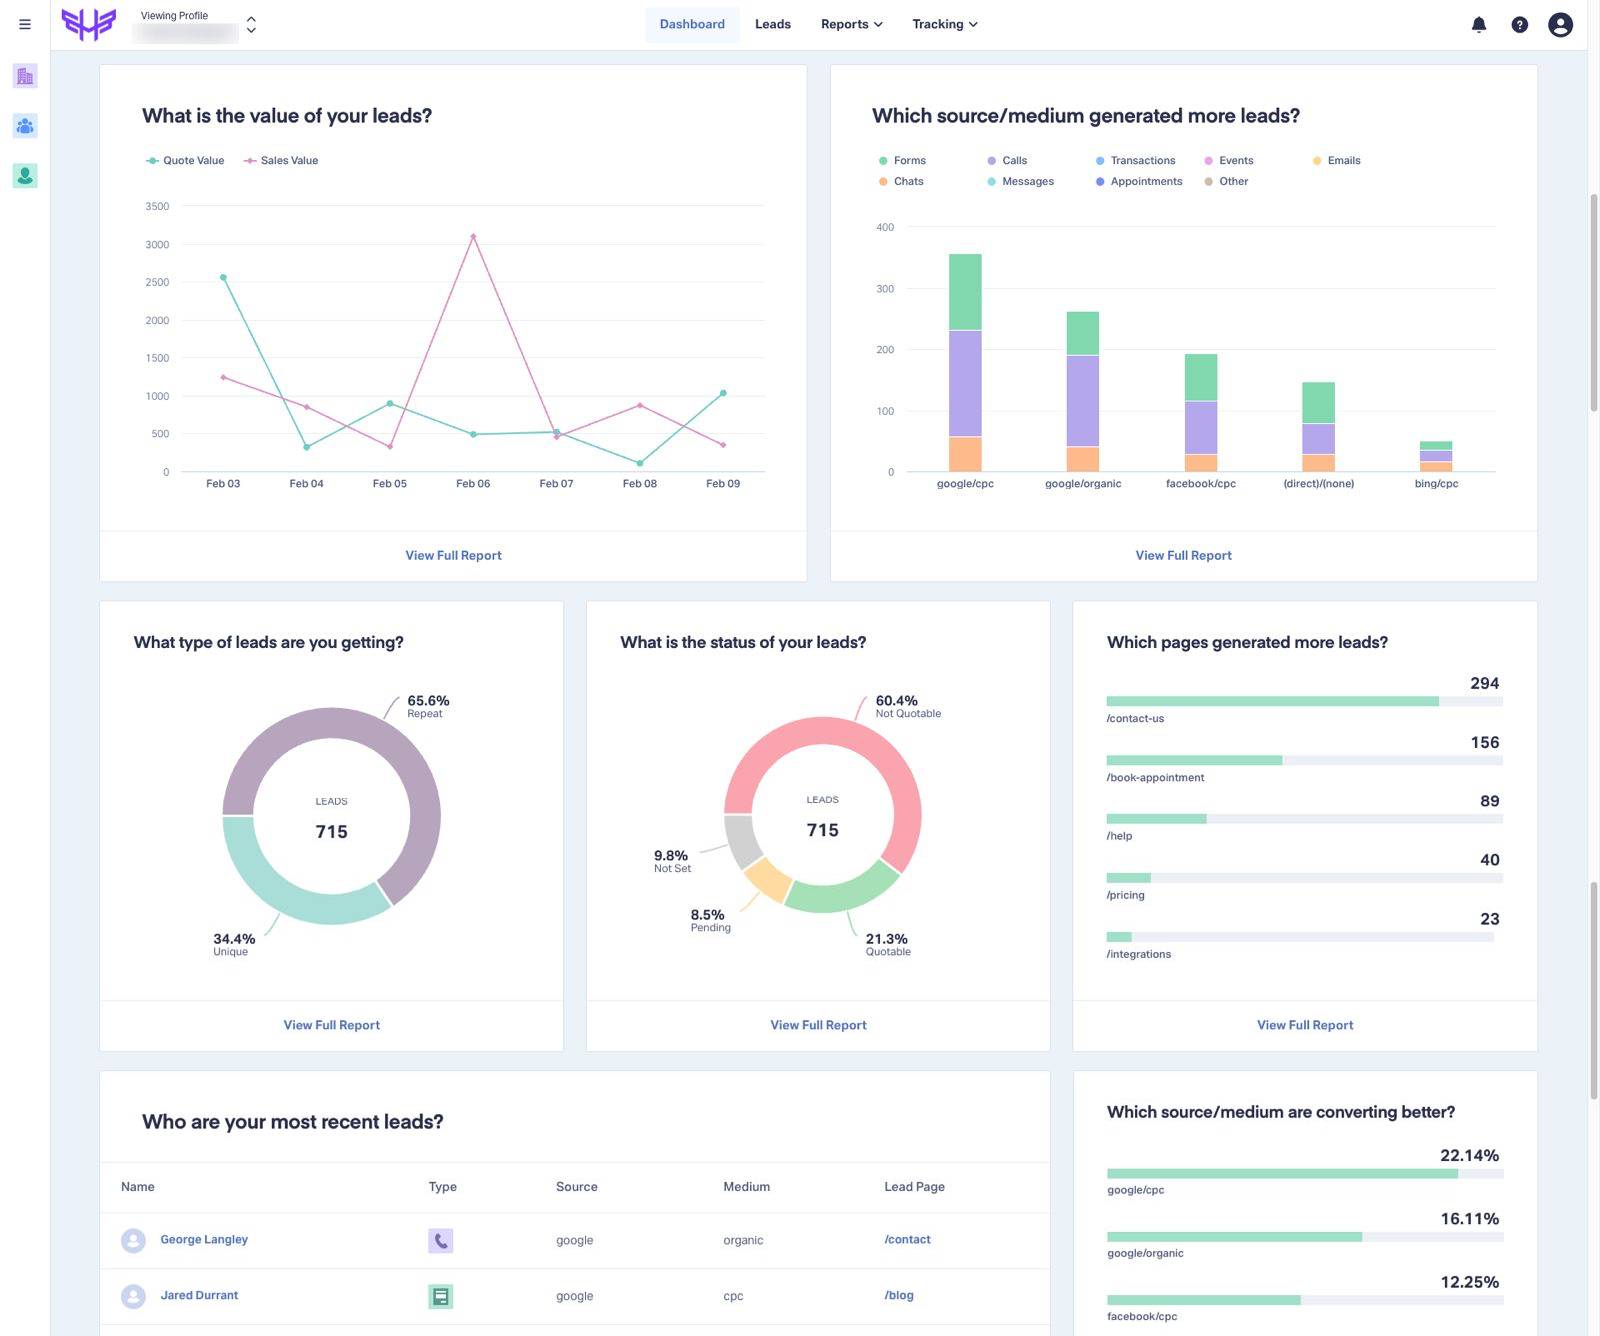
Task: Toggle the Sales Value legend series
Action: click(x=281, y=161)
